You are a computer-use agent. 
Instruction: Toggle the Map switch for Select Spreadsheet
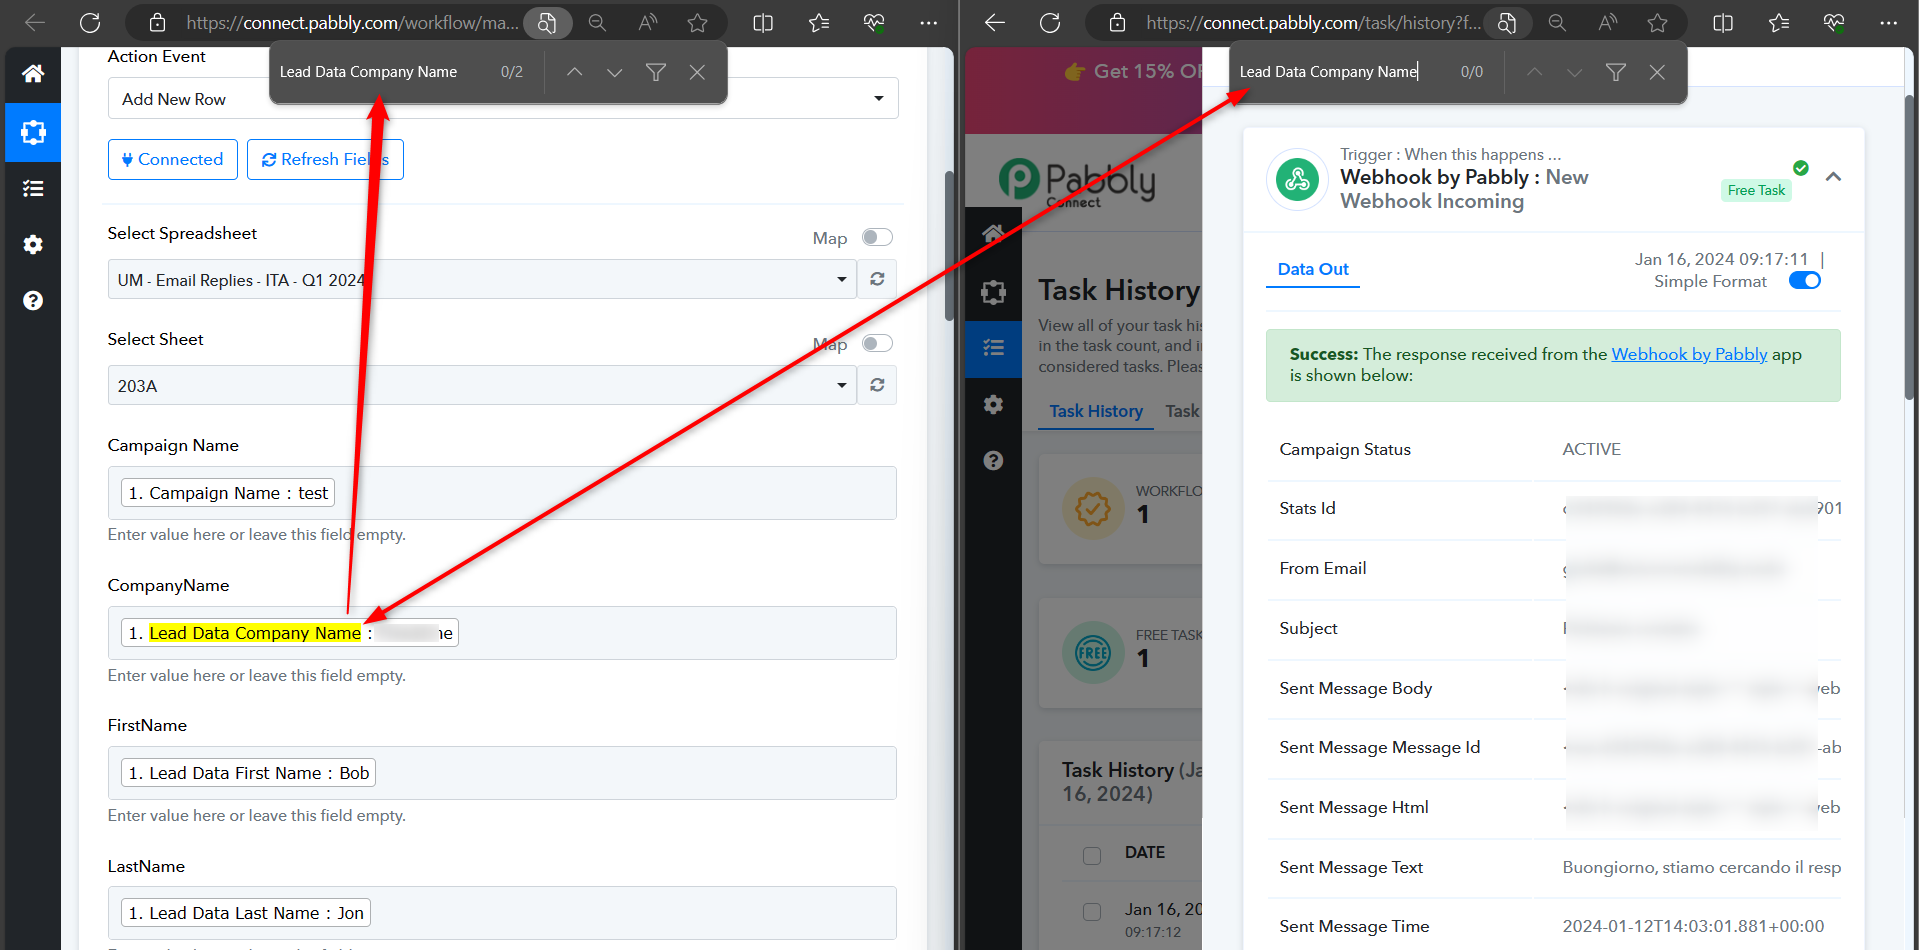[877, 237]
